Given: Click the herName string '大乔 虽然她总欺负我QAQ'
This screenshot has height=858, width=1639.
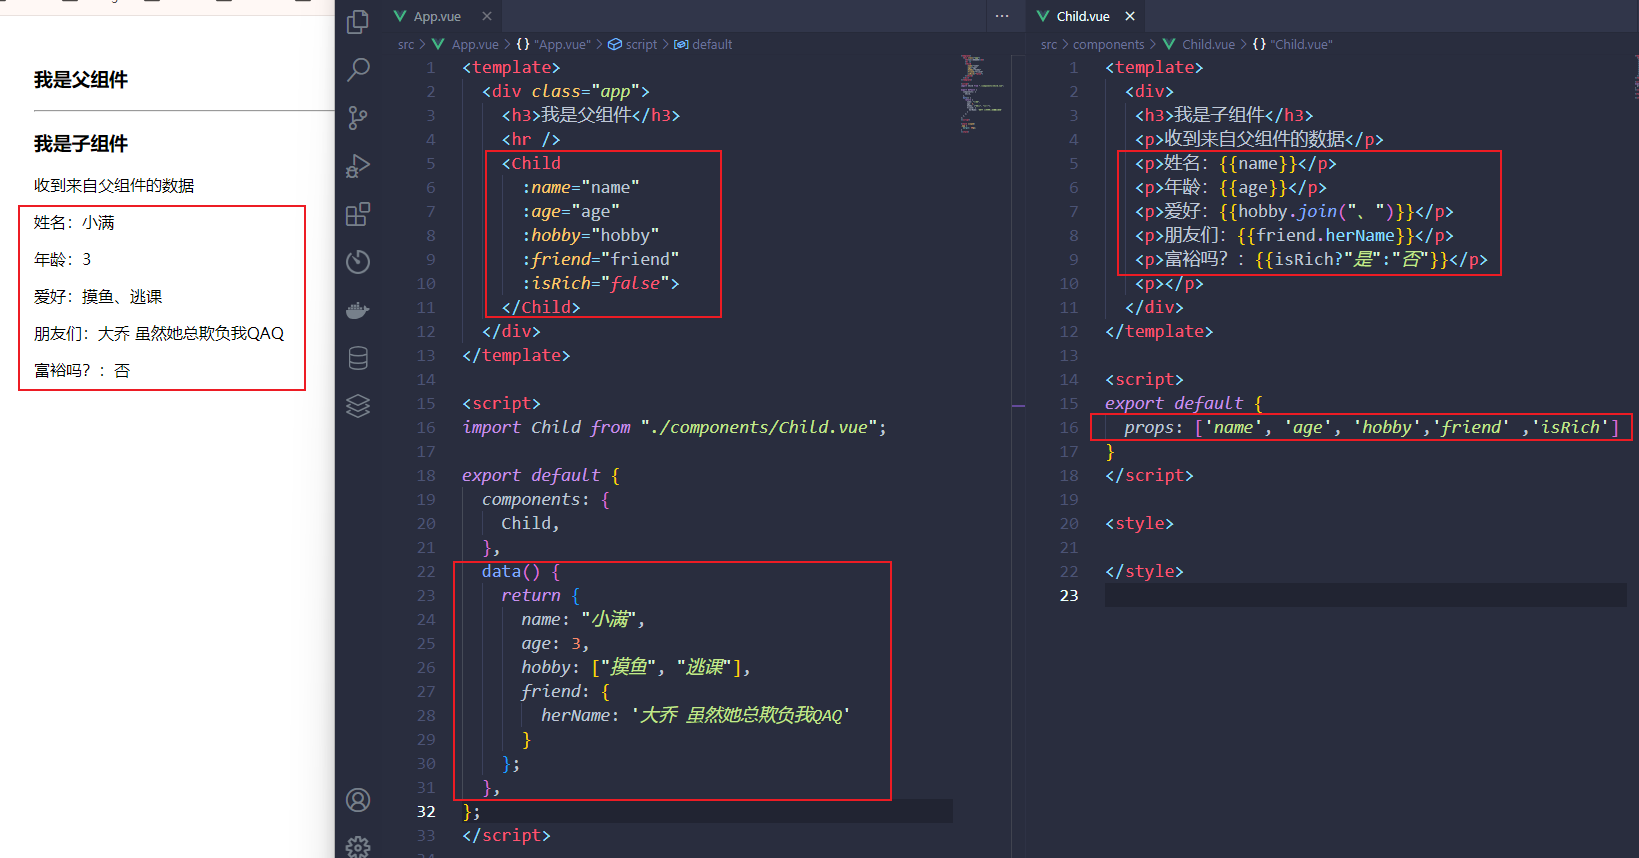Looking at the screenshot, I should (740, 715).
